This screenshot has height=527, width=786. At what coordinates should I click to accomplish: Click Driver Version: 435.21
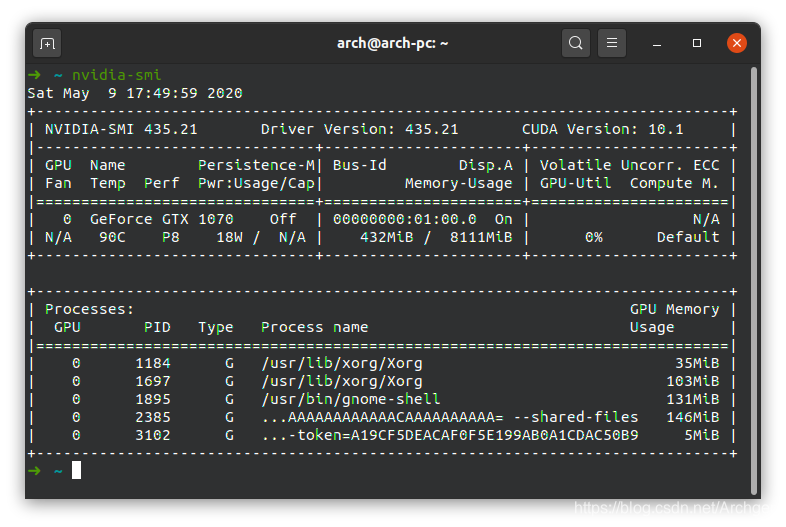click(359, 129)
